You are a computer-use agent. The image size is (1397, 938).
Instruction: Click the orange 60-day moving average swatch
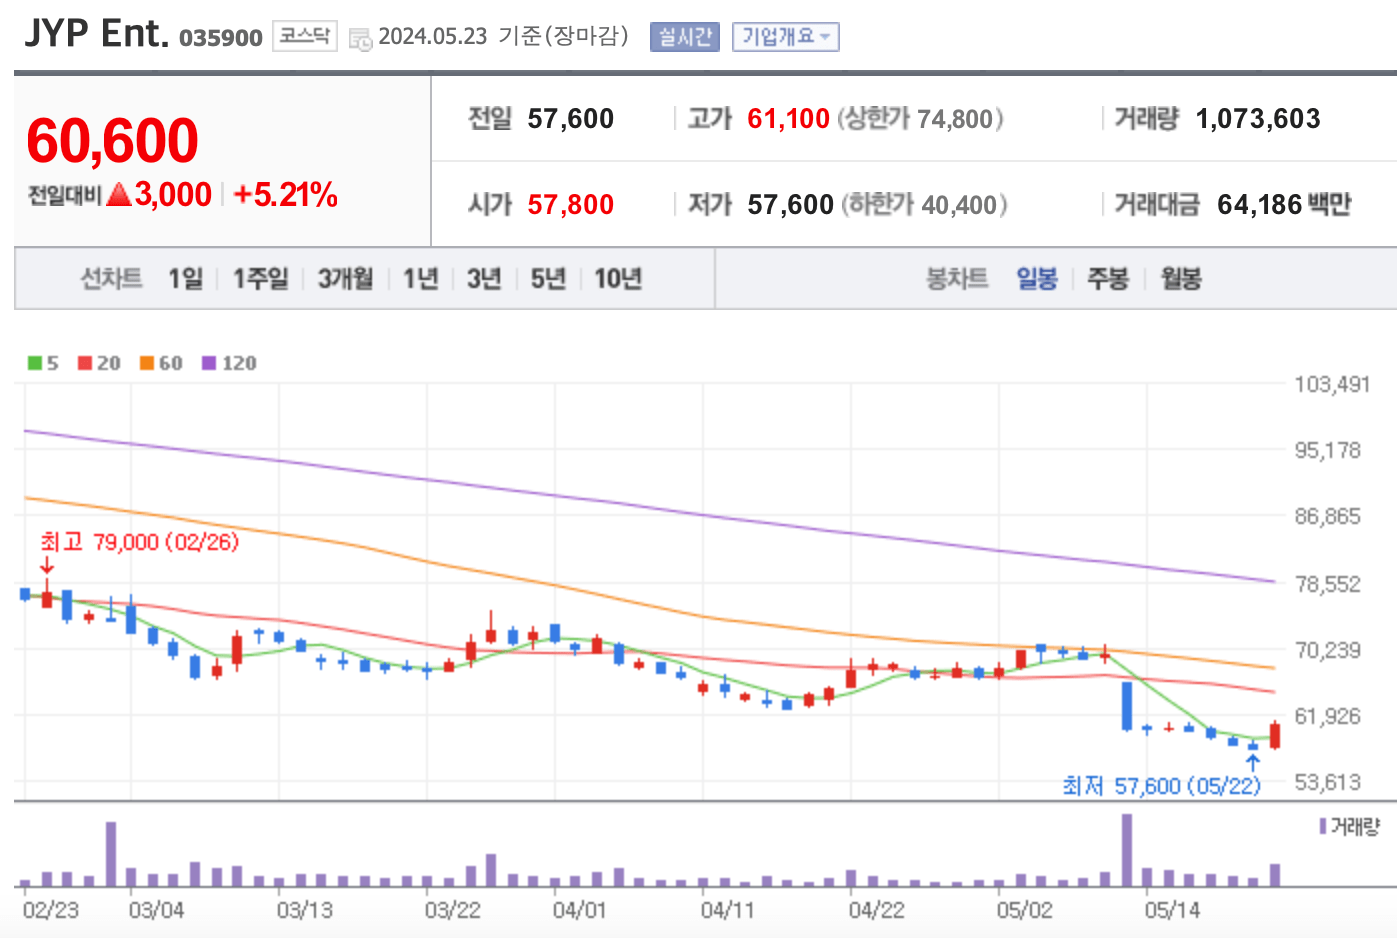147,363
